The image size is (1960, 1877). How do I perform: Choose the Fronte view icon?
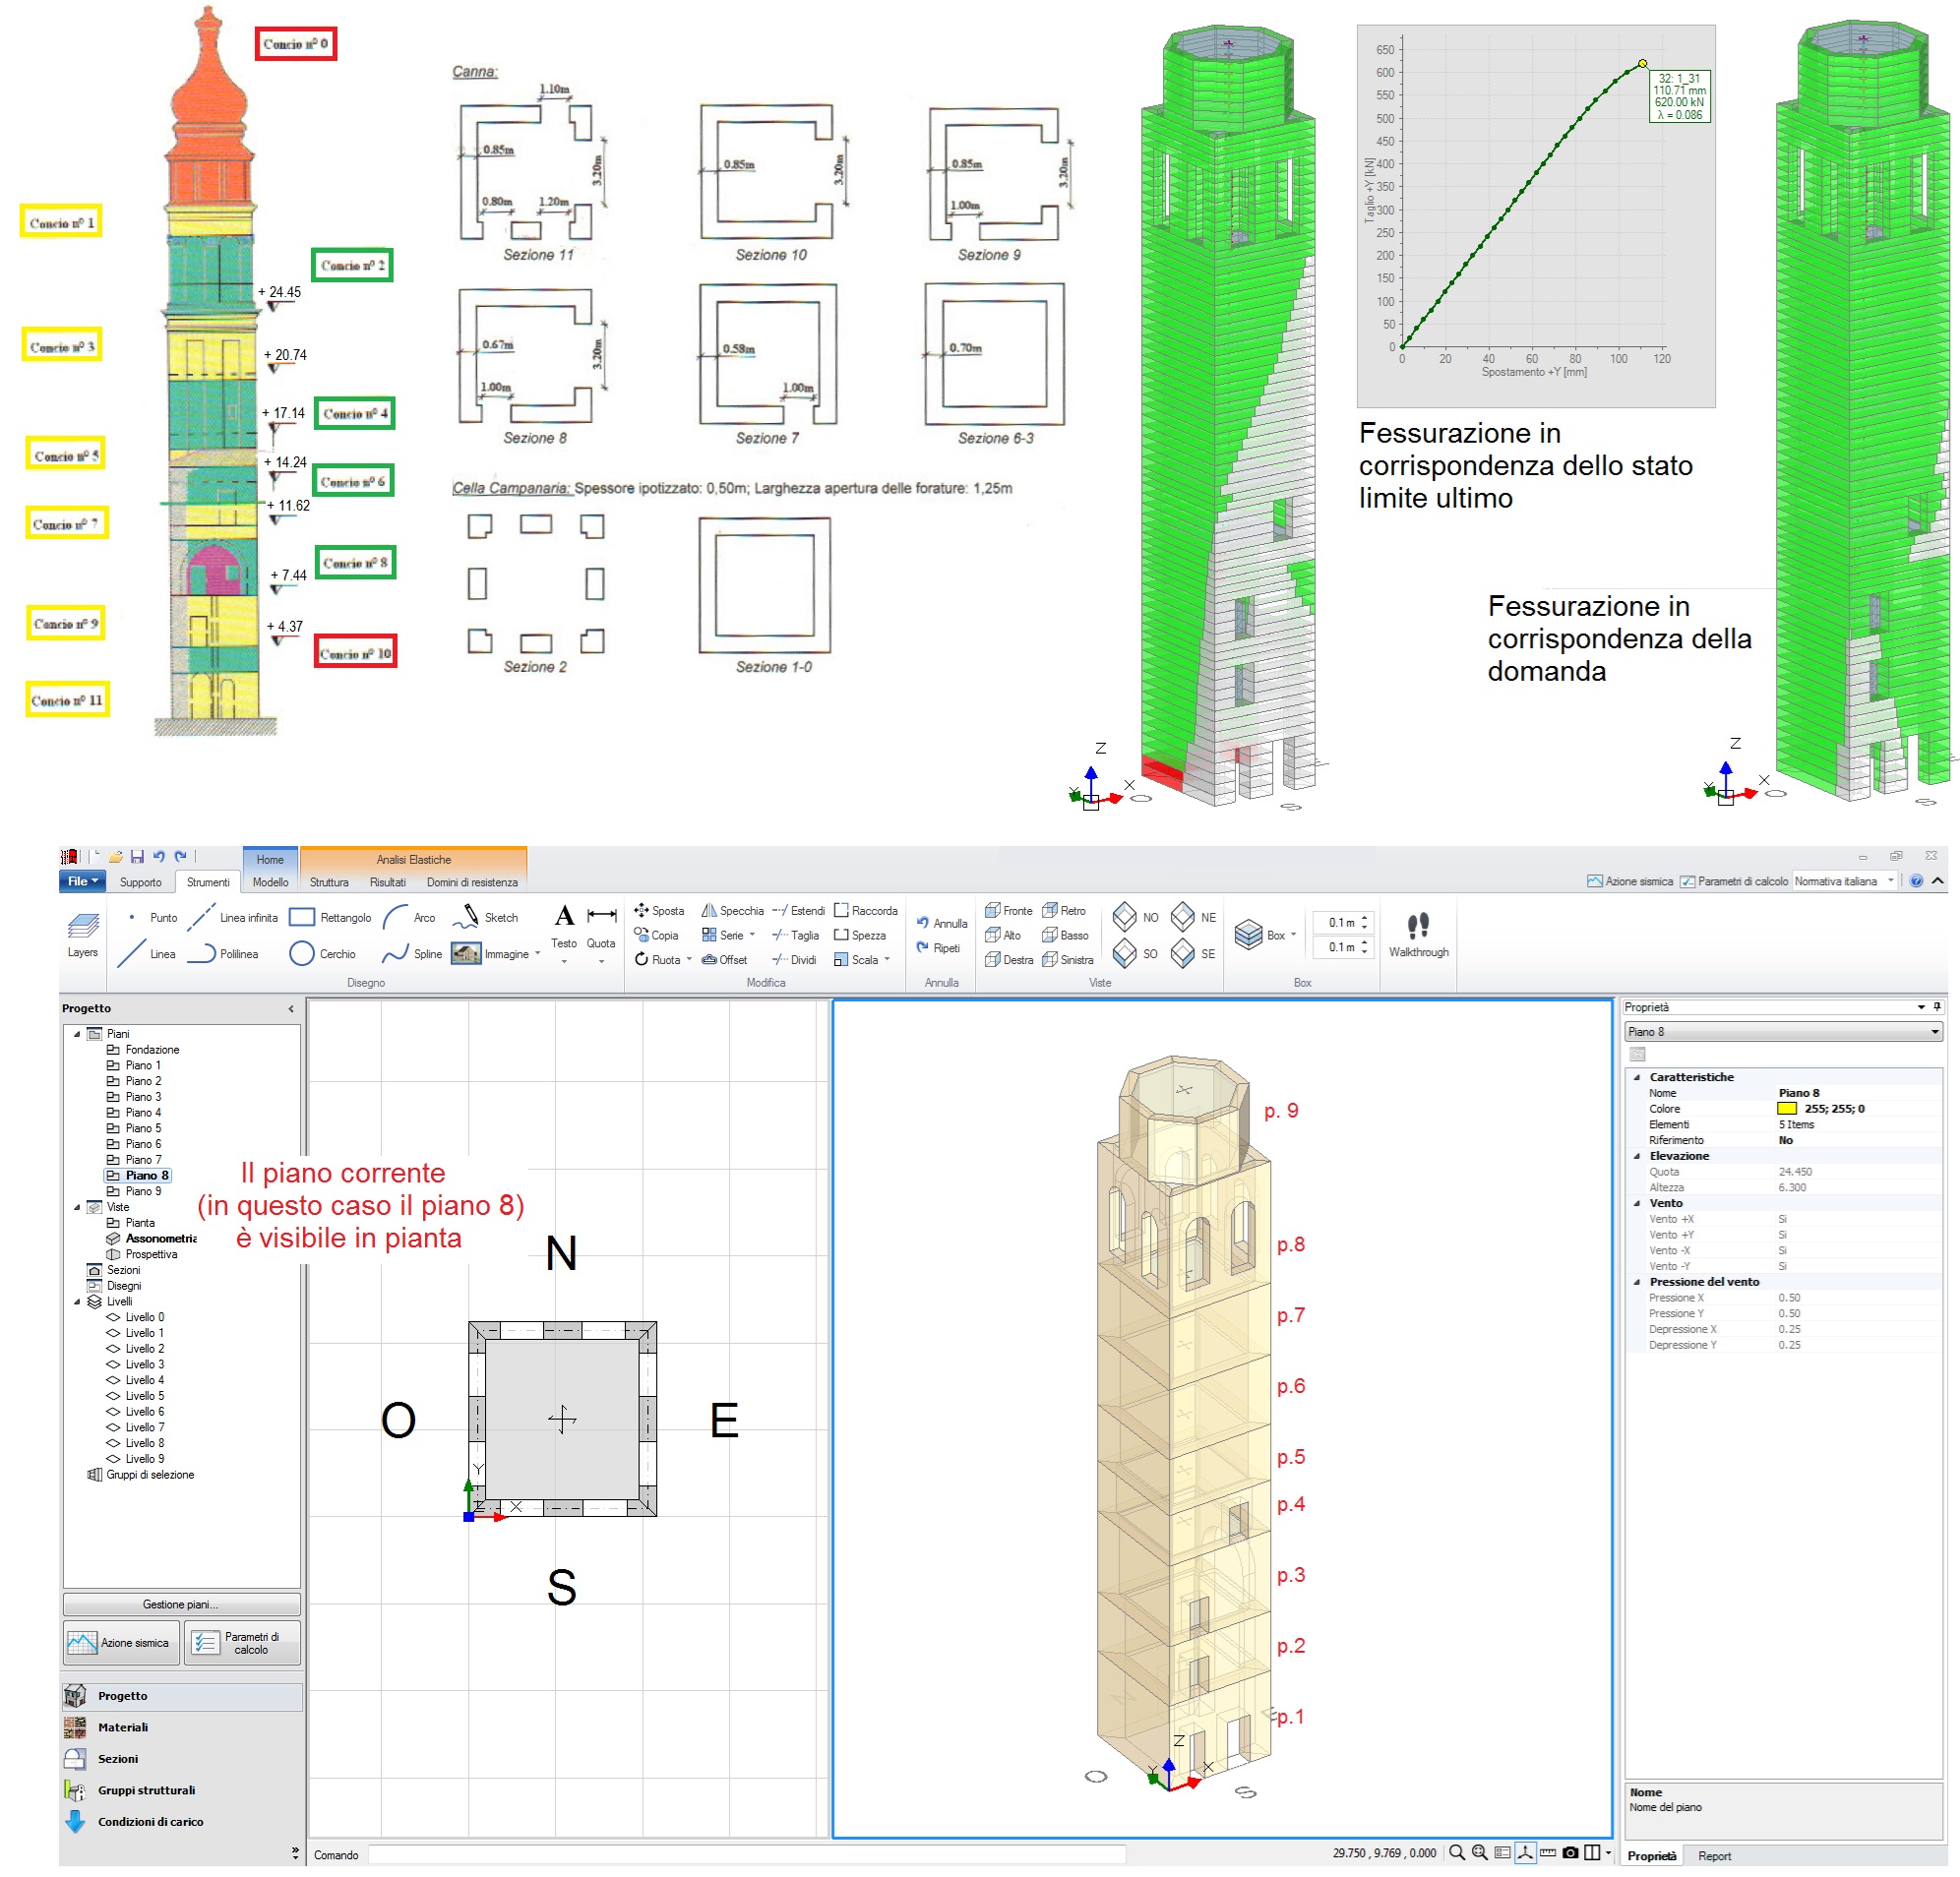[993, 910]
